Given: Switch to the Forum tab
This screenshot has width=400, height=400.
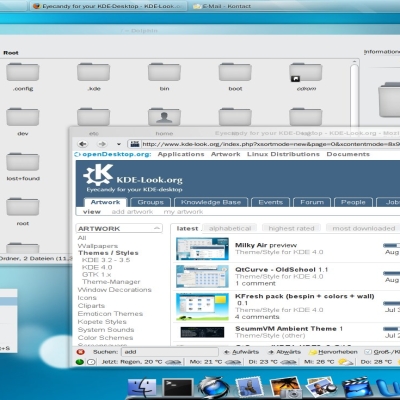Looking at the screenshot, I should point(312,202).
